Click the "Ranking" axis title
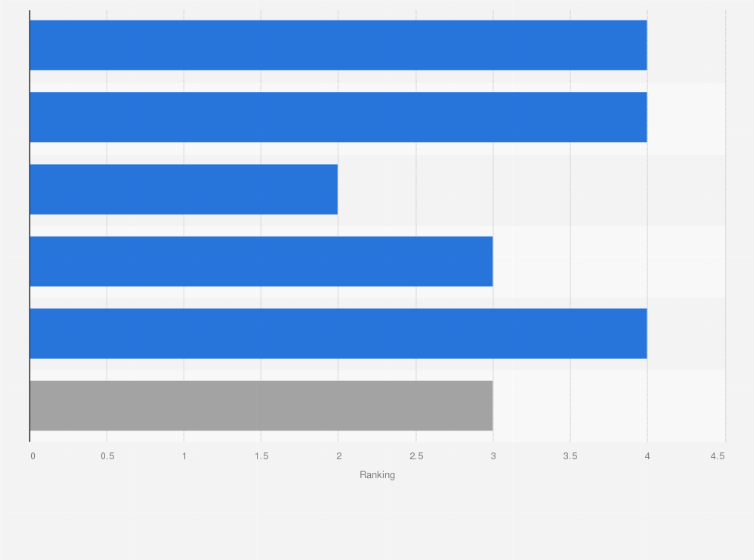Screen dimensions: 754x560 pos(377,475)
